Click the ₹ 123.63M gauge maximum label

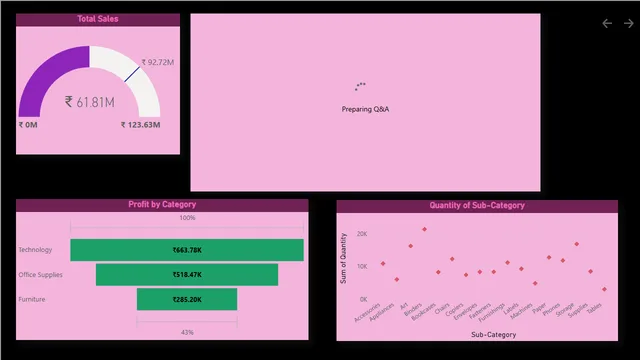click(x=140, y=124)
